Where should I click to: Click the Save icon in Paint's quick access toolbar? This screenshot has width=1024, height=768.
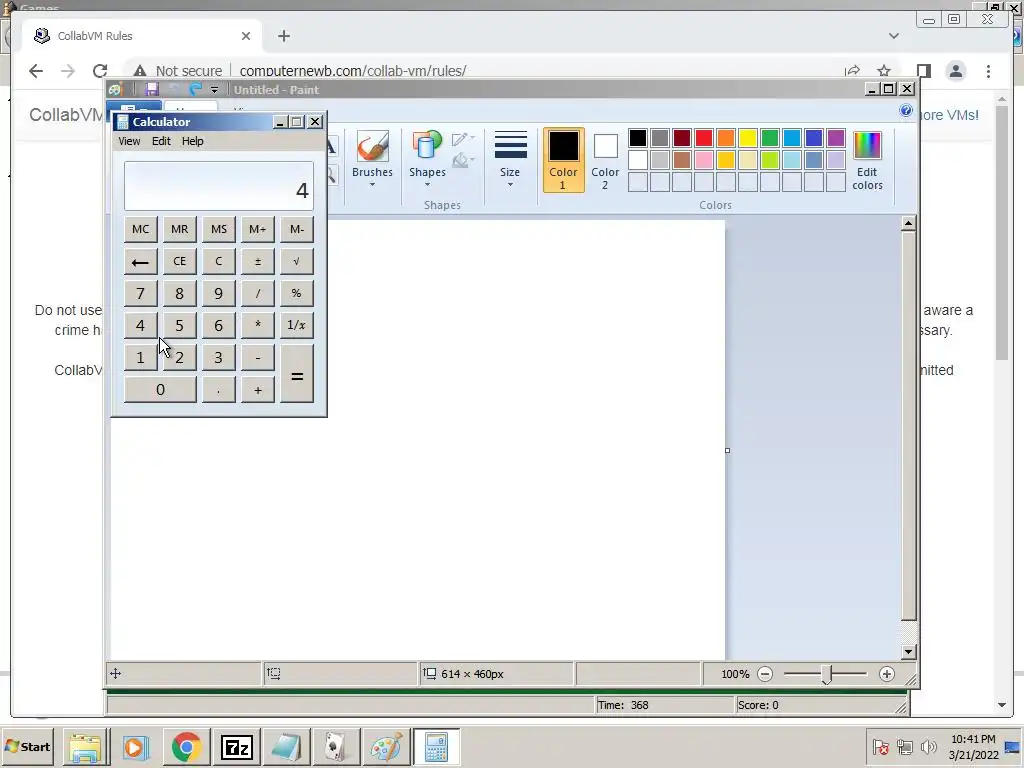coord(152,89)
